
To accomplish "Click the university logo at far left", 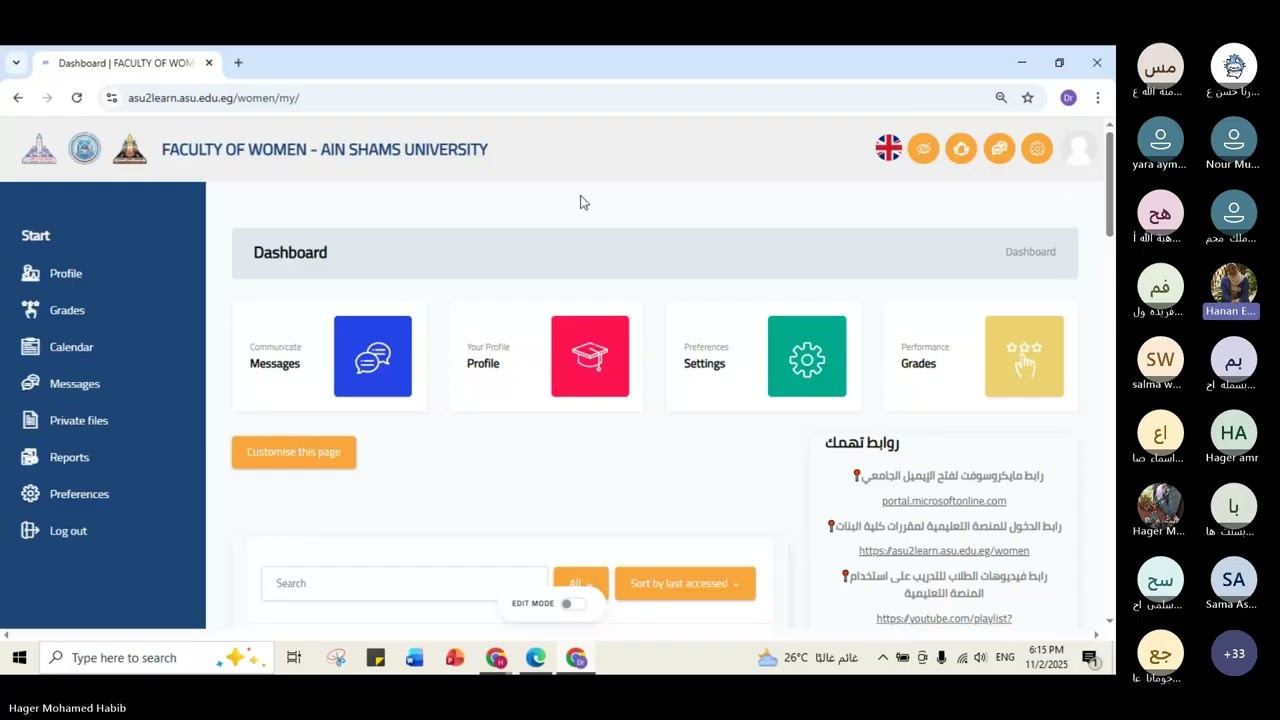I will coord(39,149).
